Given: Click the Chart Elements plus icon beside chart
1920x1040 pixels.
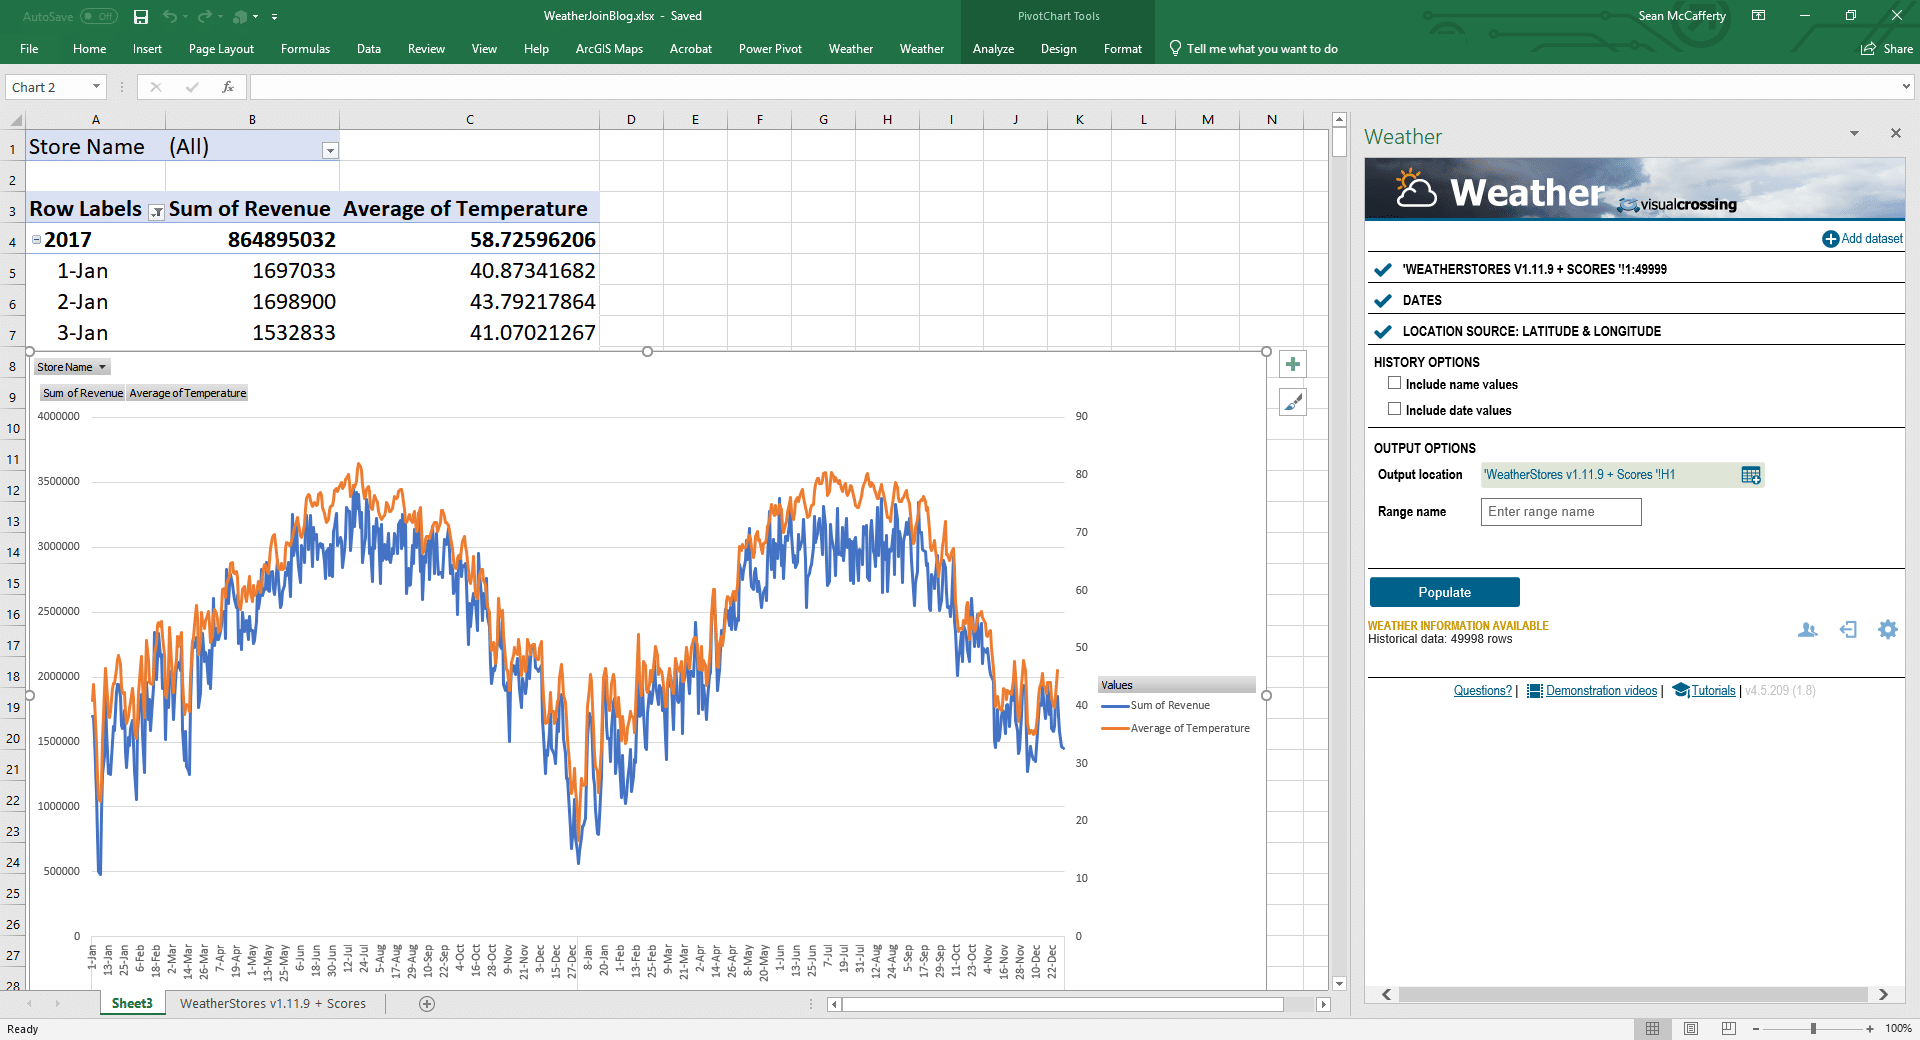Looking at the screenshot, I should (x=1292, y=363).
